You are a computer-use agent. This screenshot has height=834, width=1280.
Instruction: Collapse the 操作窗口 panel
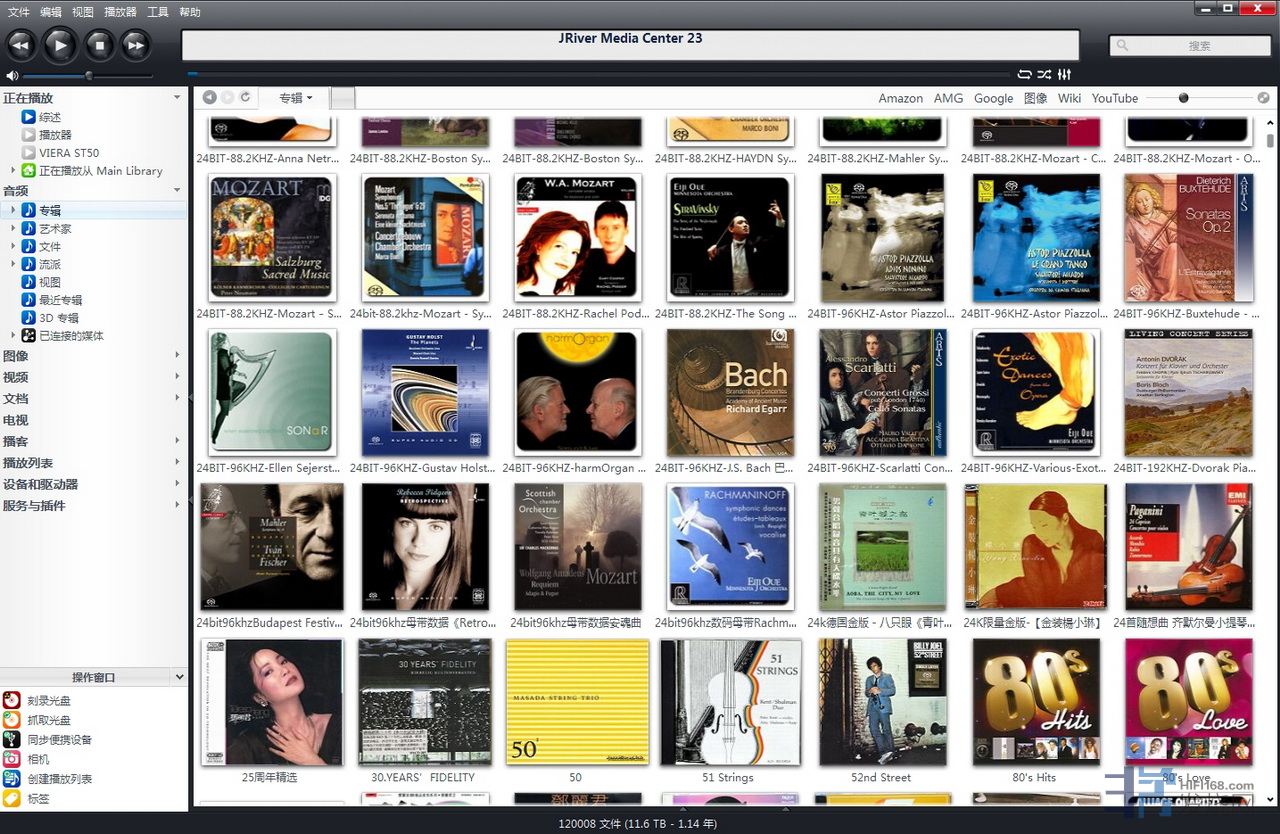tap(180, 677)
